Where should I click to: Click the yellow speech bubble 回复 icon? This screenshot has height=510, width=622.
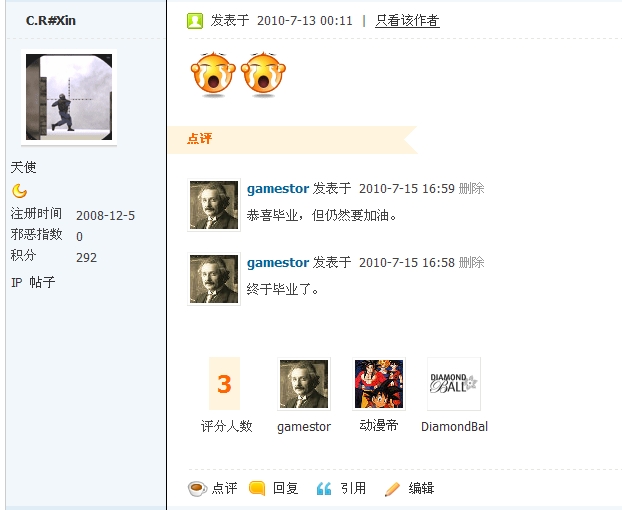point(257,488)
